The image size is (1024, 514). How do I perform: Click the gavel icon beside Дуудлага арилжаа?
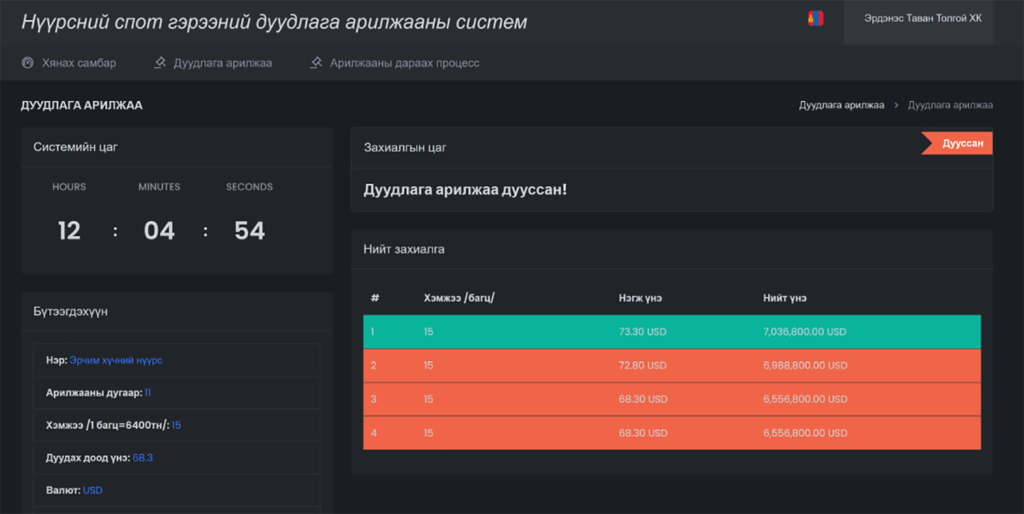[159, 63]
